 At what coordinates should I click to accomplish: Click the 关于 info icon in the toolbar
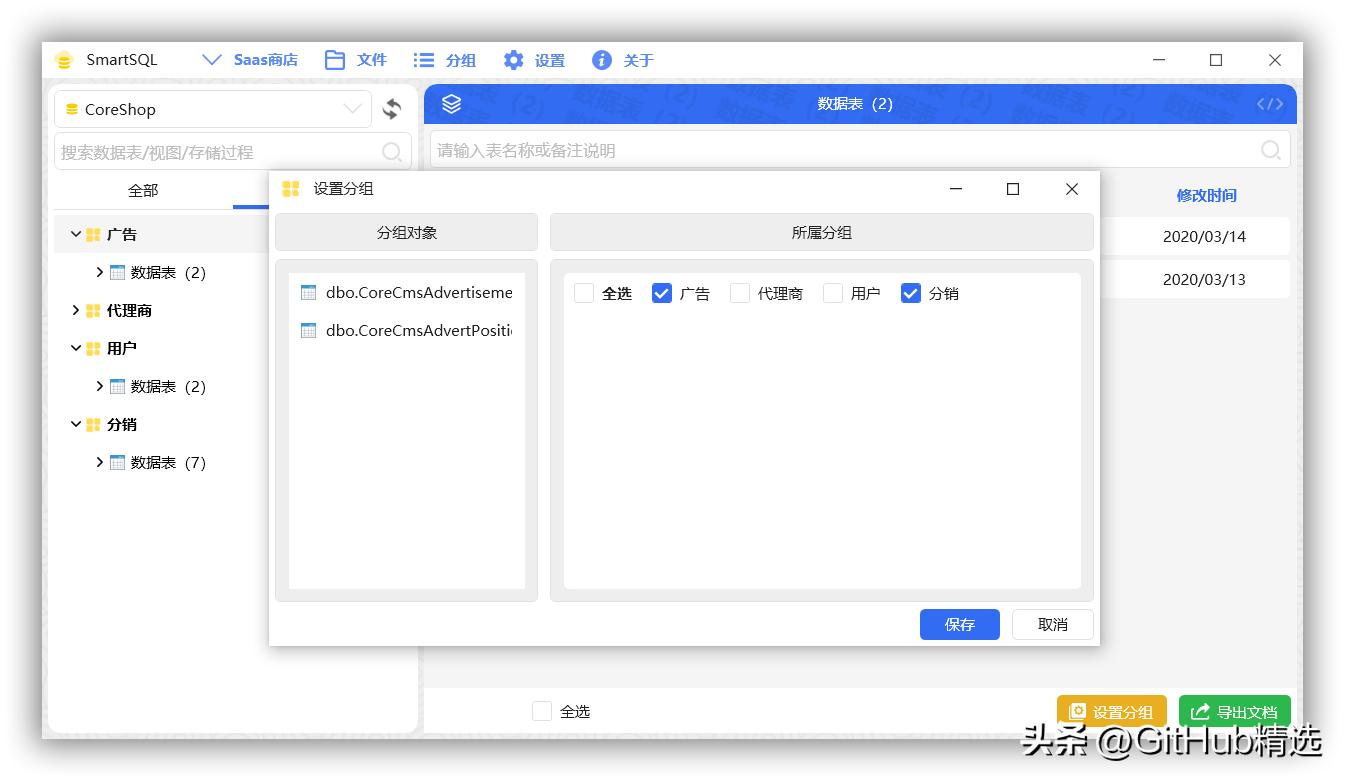[601, 59]
